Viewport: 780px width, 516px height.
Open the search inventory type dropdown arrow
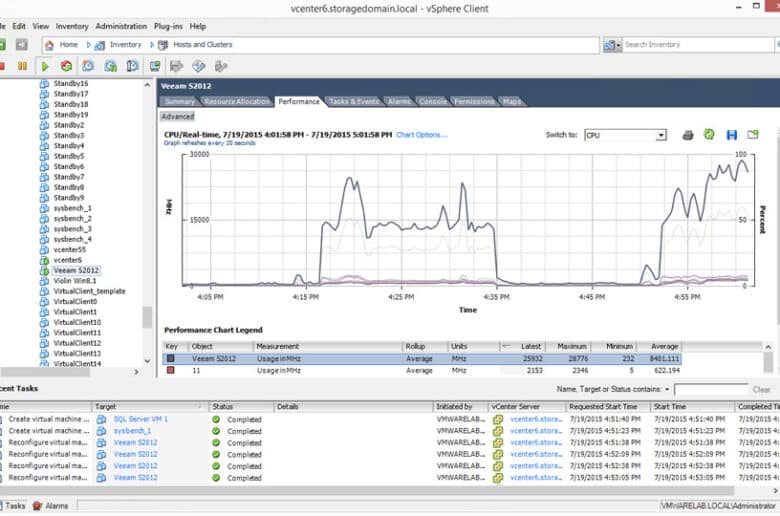tap(618, 45)
